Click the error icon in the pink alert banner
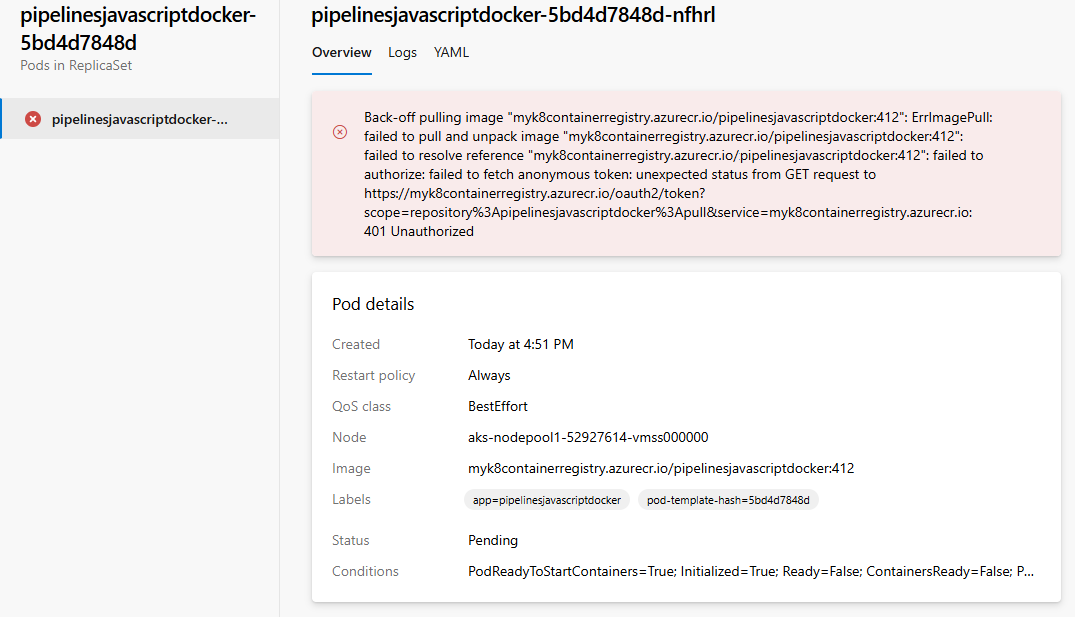Image resolution: width=1075 pixels, height=617 pixels. (340, 132)
